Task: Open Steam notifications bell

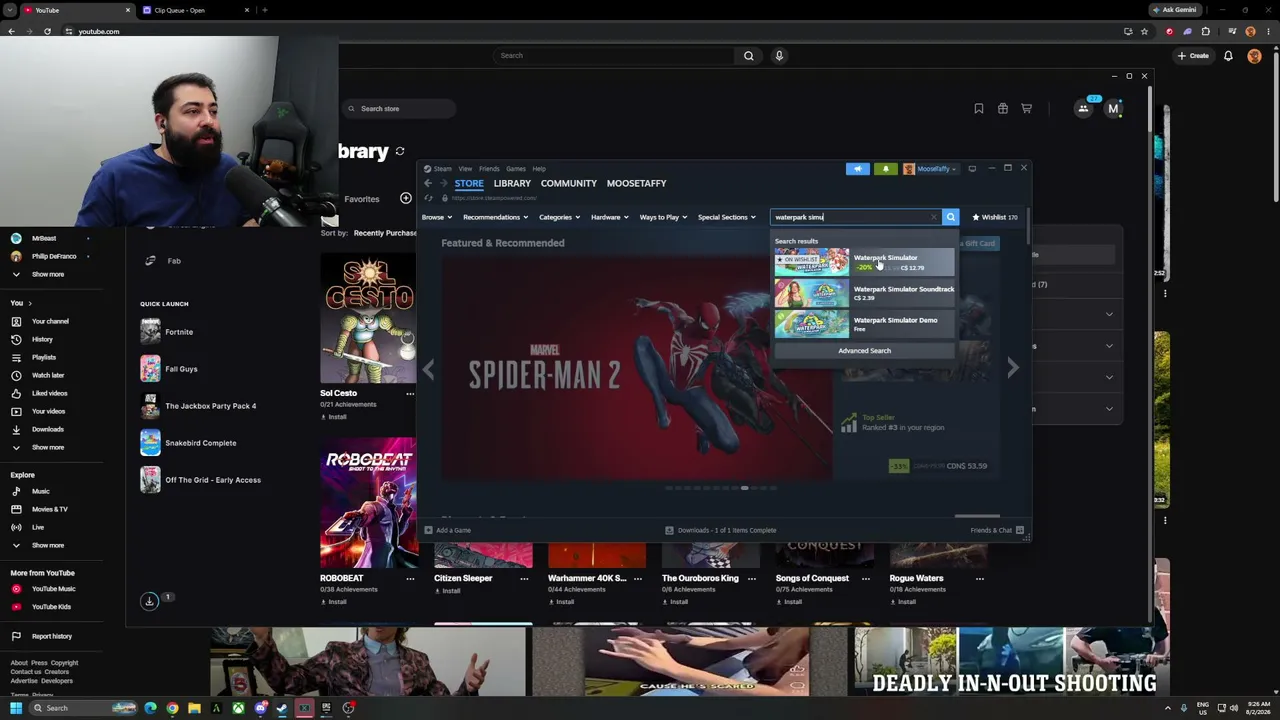Action: click(x=885, y=169)
